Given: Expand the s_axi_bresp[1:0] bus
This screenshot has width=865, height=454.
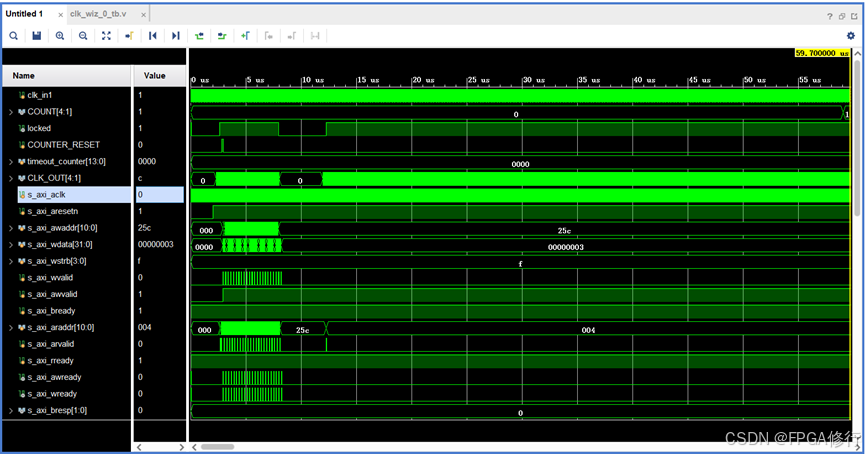Looking at the screenshot, I should pyautogui.click(x=10, y=410).
